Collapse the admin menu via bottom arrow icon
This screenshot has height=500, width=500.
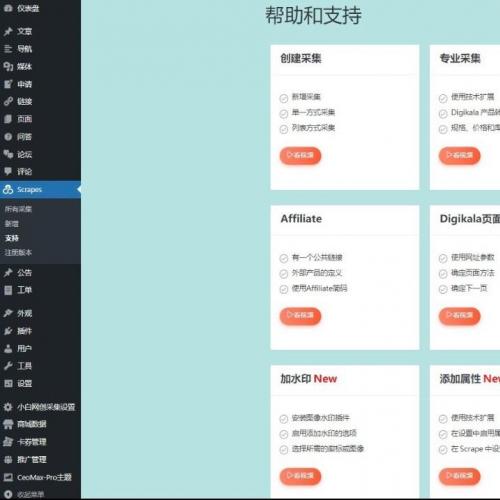pos(8,495)
